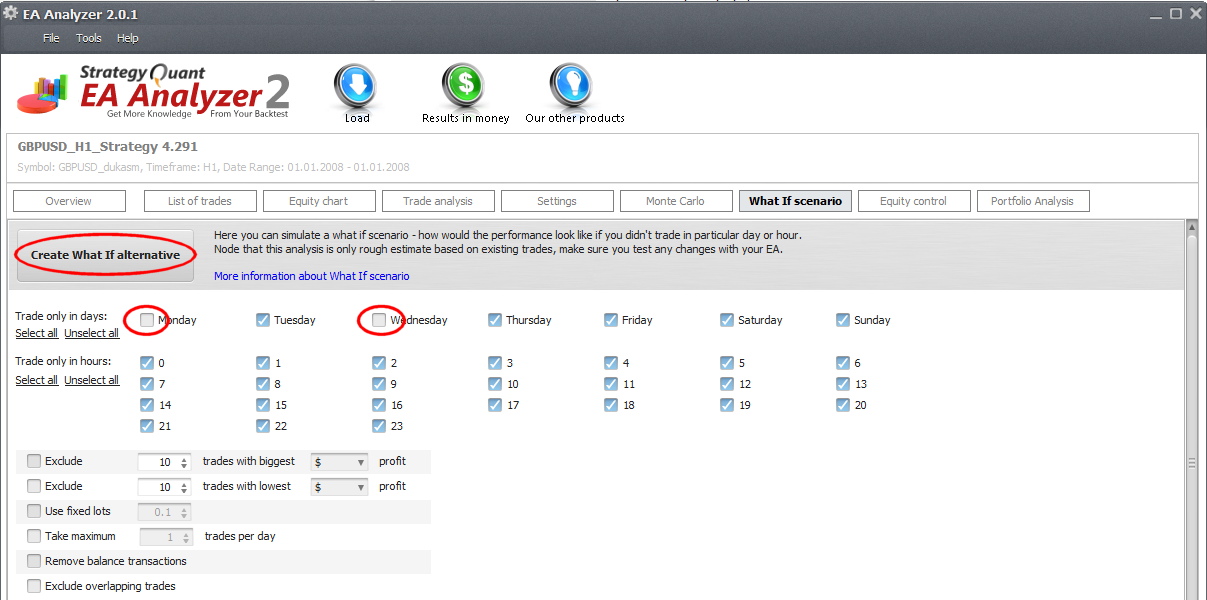Open More information about What If scenario link
Image resolution: width=1207 pixels, height=600 pixels.
(312, 276)
